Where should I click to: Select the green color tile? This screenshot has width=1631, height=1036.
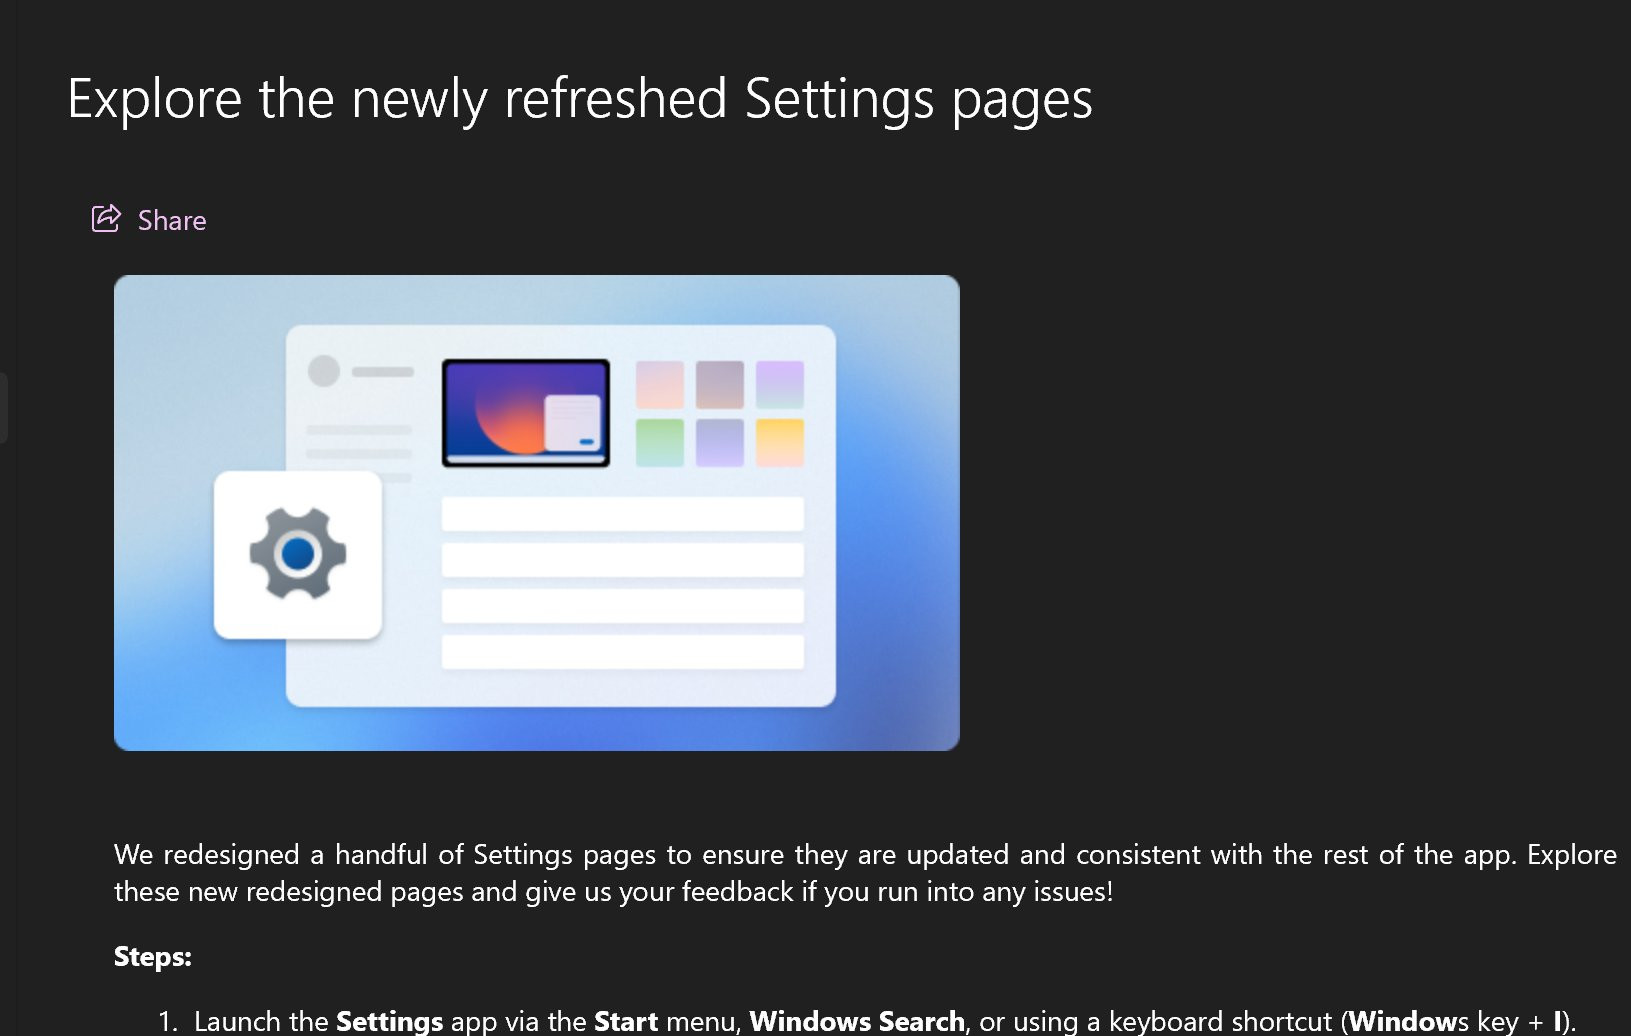pyautogui.click(x=660, y=443)
